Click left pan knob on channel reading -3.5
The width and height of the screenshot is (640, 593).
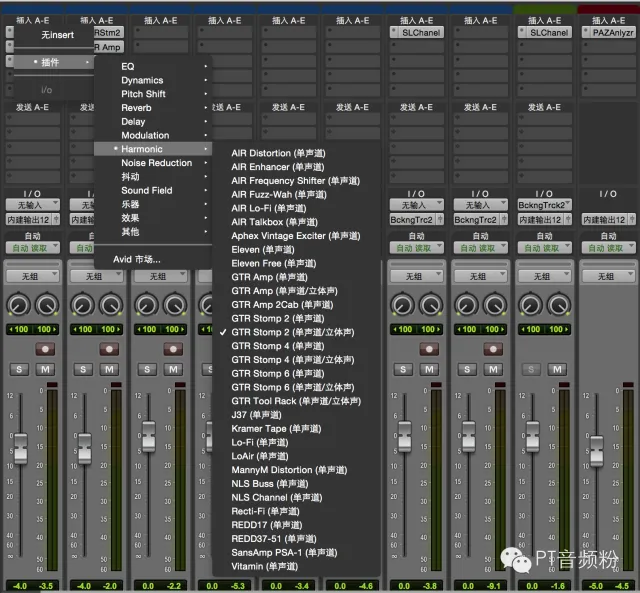point(18,305)
